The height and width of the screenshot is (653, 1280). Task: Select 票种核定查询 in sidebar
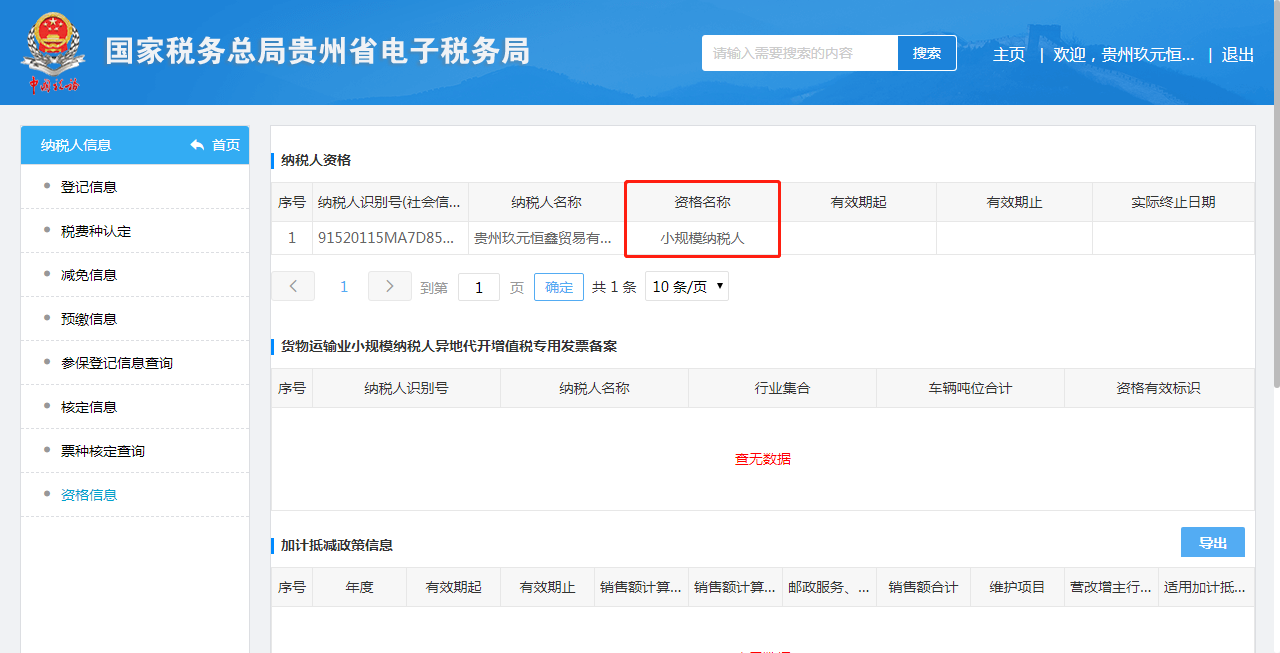click(103, 451)
